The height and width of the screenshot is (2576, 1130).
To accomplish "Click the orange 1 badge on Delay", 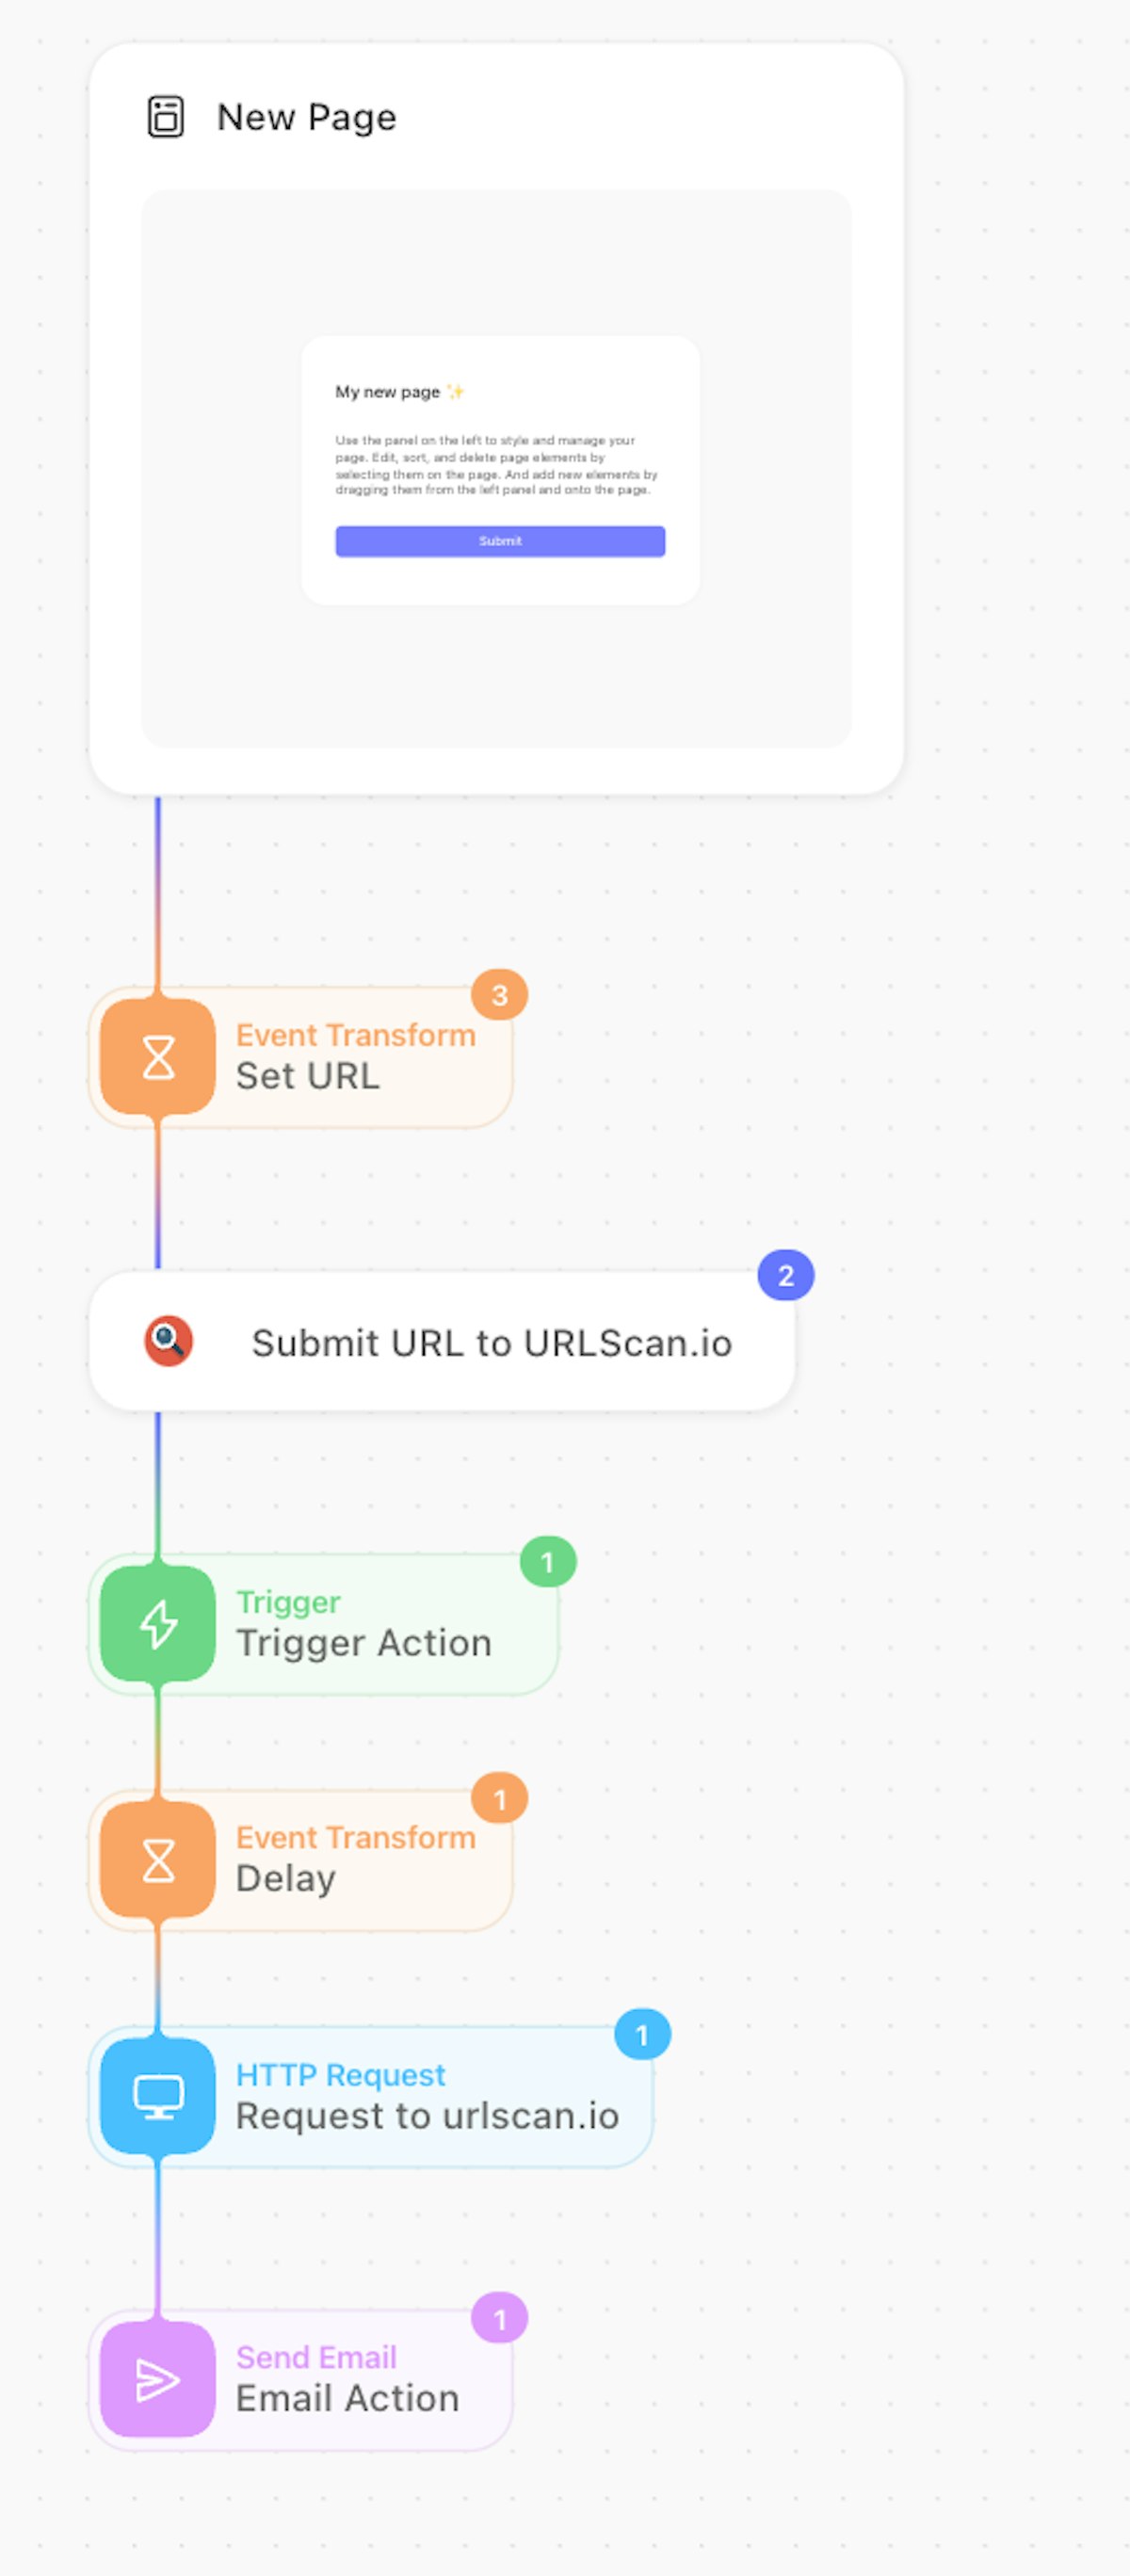I will point(499,1799).
